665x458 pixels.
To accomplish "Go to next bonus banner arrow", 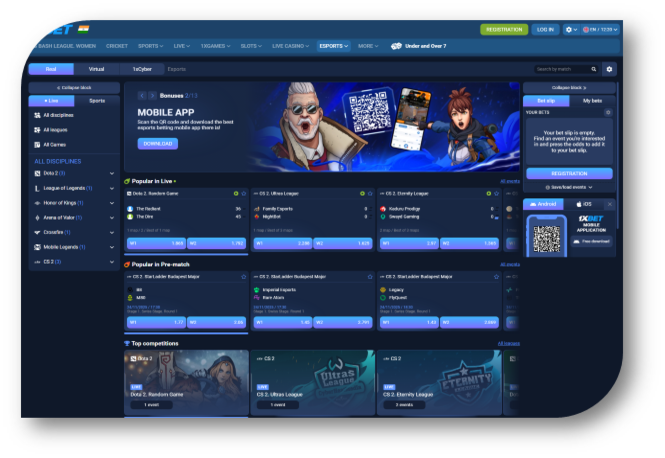I will pos(151,95).
